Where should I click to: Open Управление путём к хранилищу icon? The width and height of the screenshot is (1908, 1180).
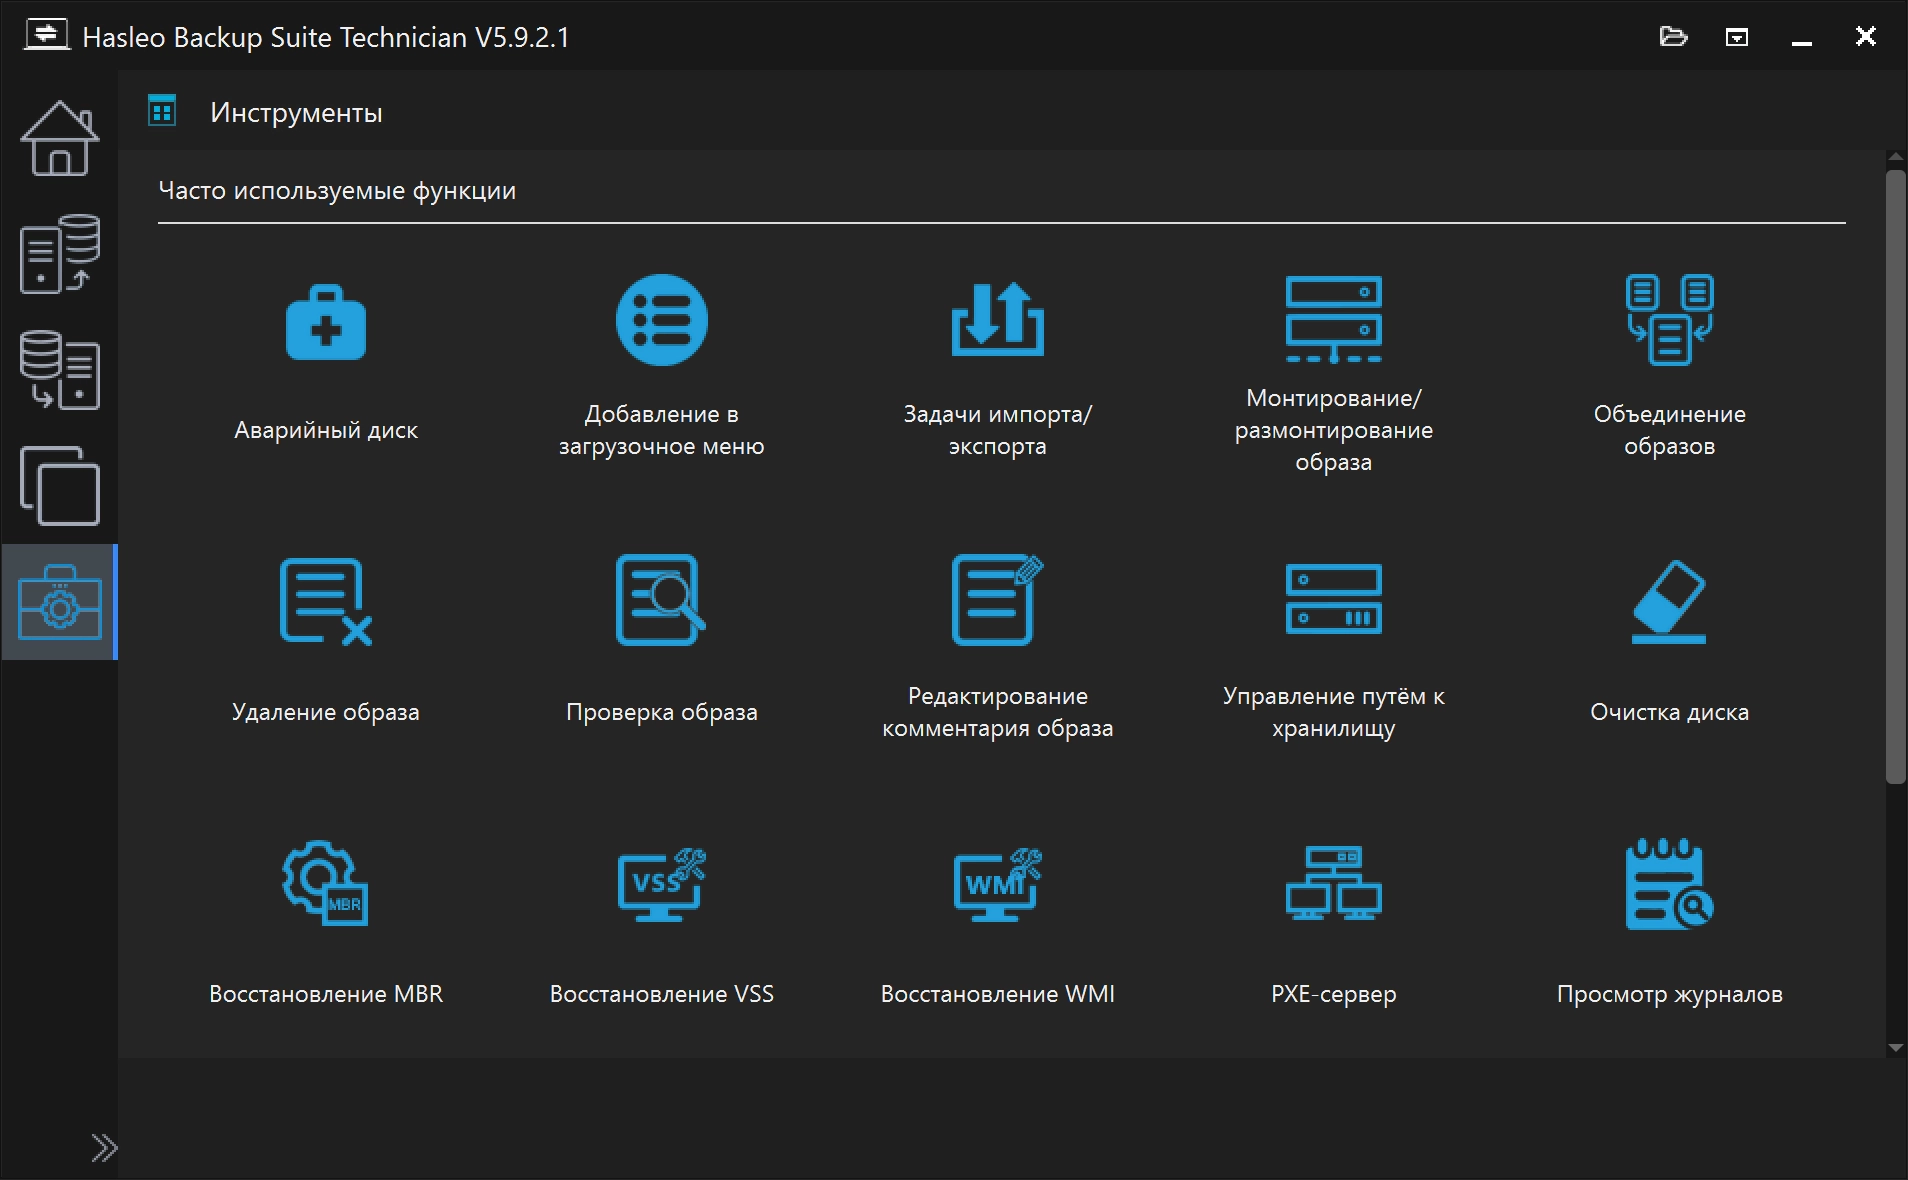point(1334,599)
